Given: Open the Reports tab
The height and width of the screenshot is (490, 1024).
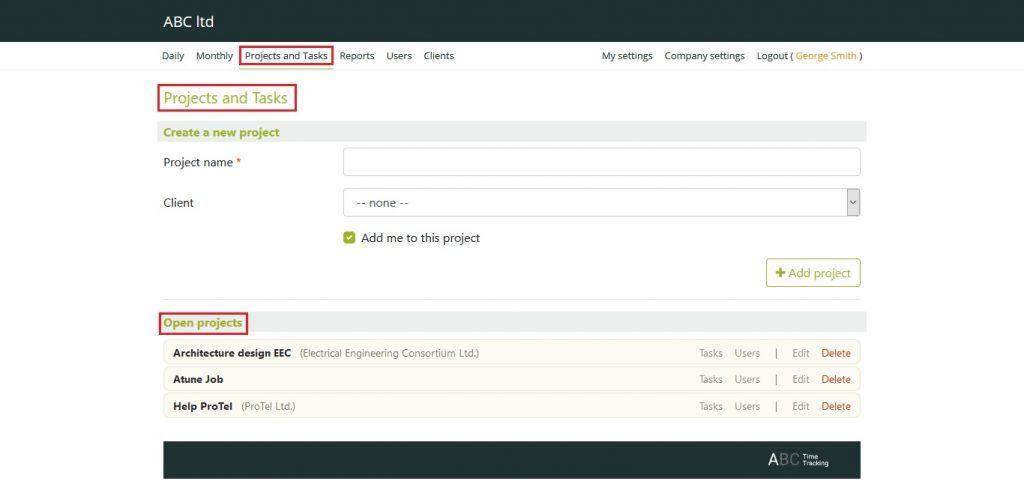Looking at the screenshot, I should point(357,56).
